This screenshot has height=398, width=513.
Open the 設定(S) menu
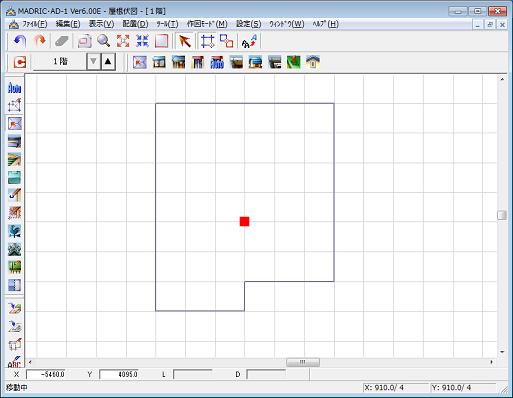click(248, 24)
